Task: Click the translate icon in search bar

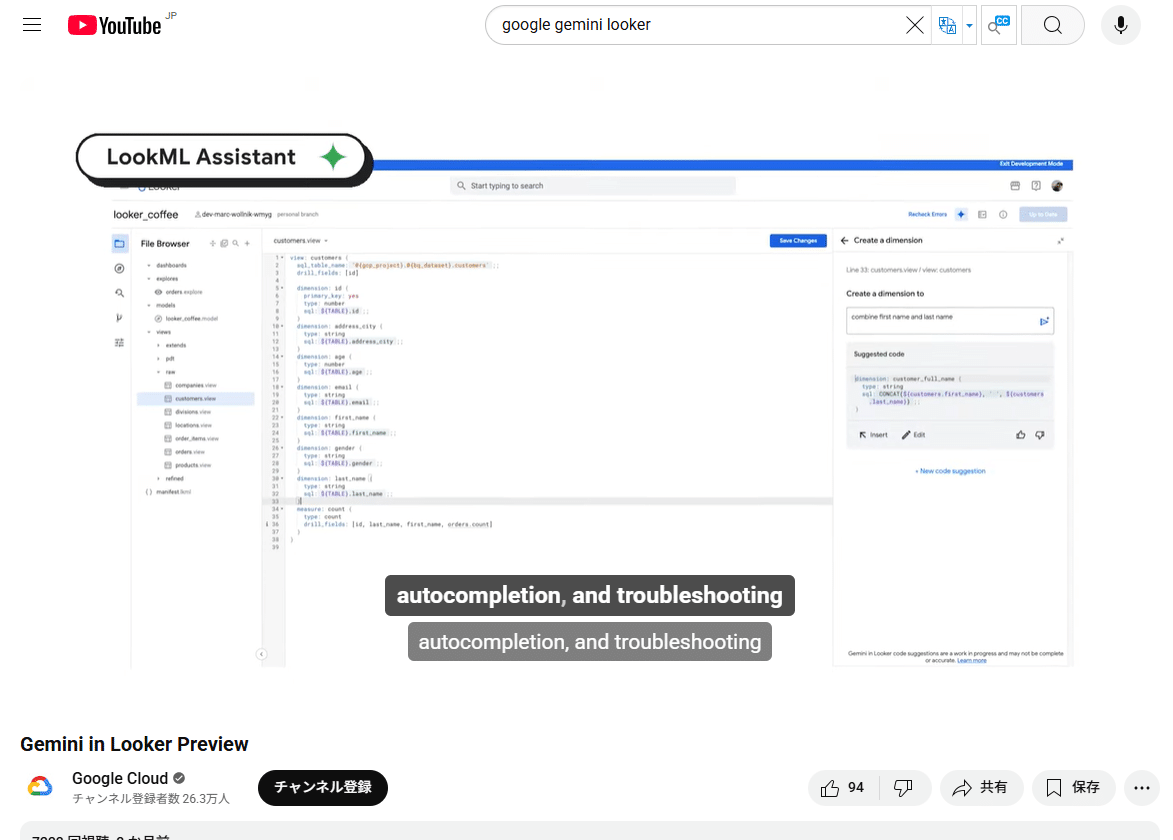Action: pos(947,25)
